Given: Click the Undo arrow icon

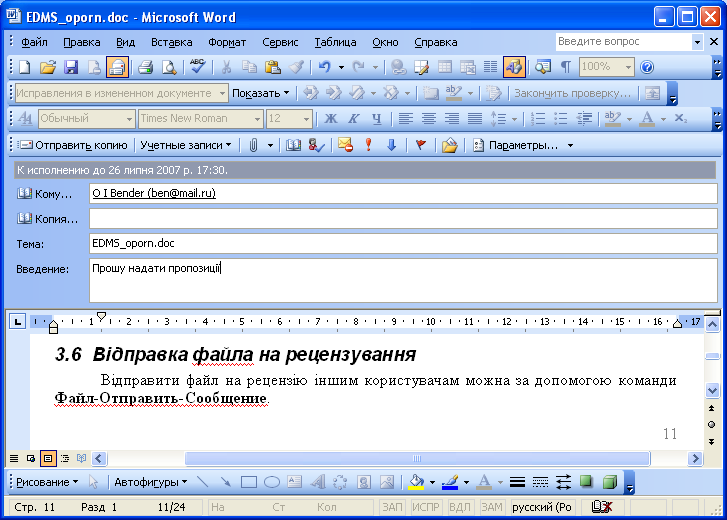Looking at the screenshot, I should tap(325, 67).
